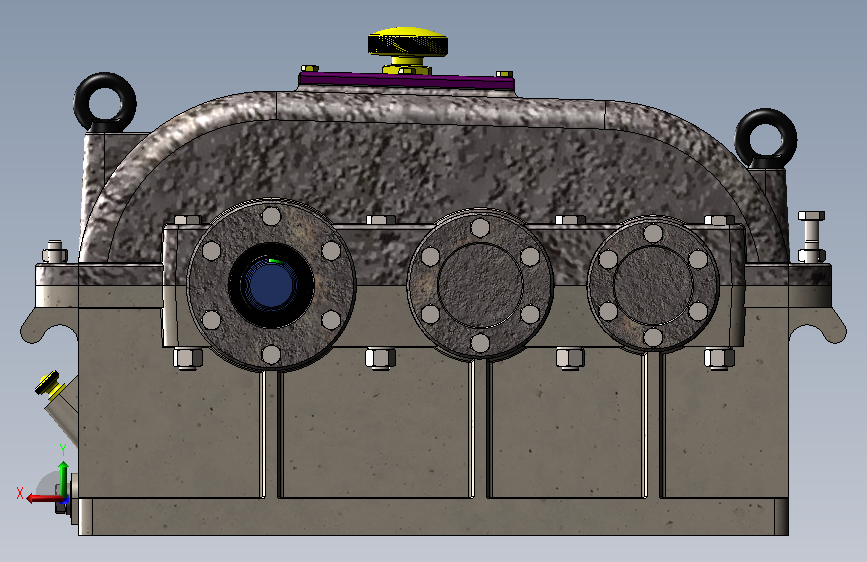Select the vertical rib below middle bearing cover
The image size is (867, 562).
point(480,429)
